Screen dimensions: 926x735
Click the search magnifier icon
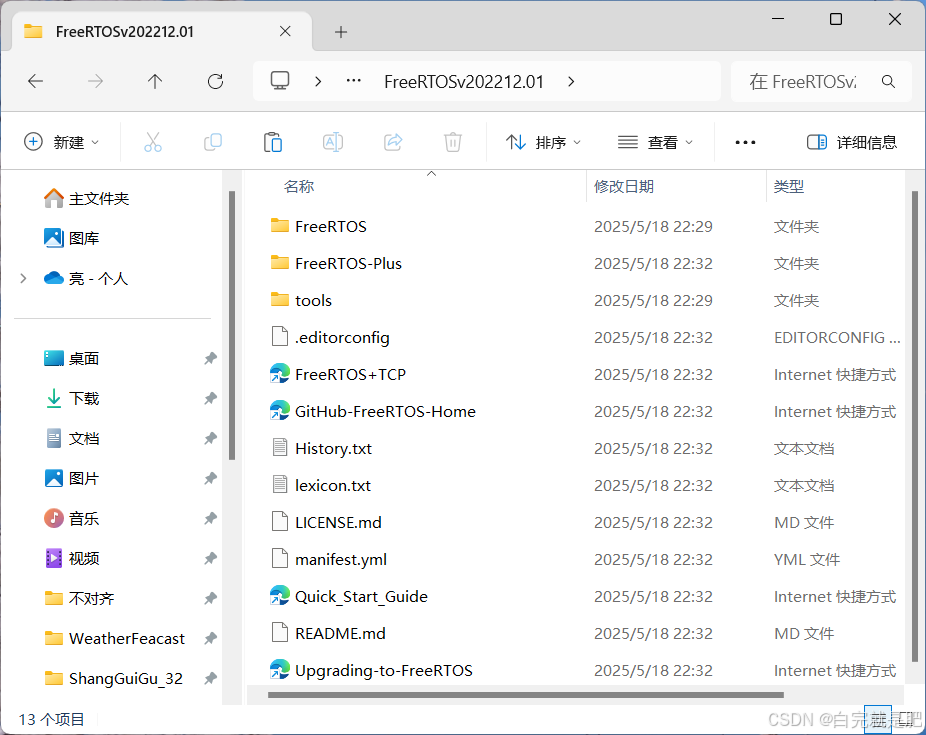coord(888,81)
